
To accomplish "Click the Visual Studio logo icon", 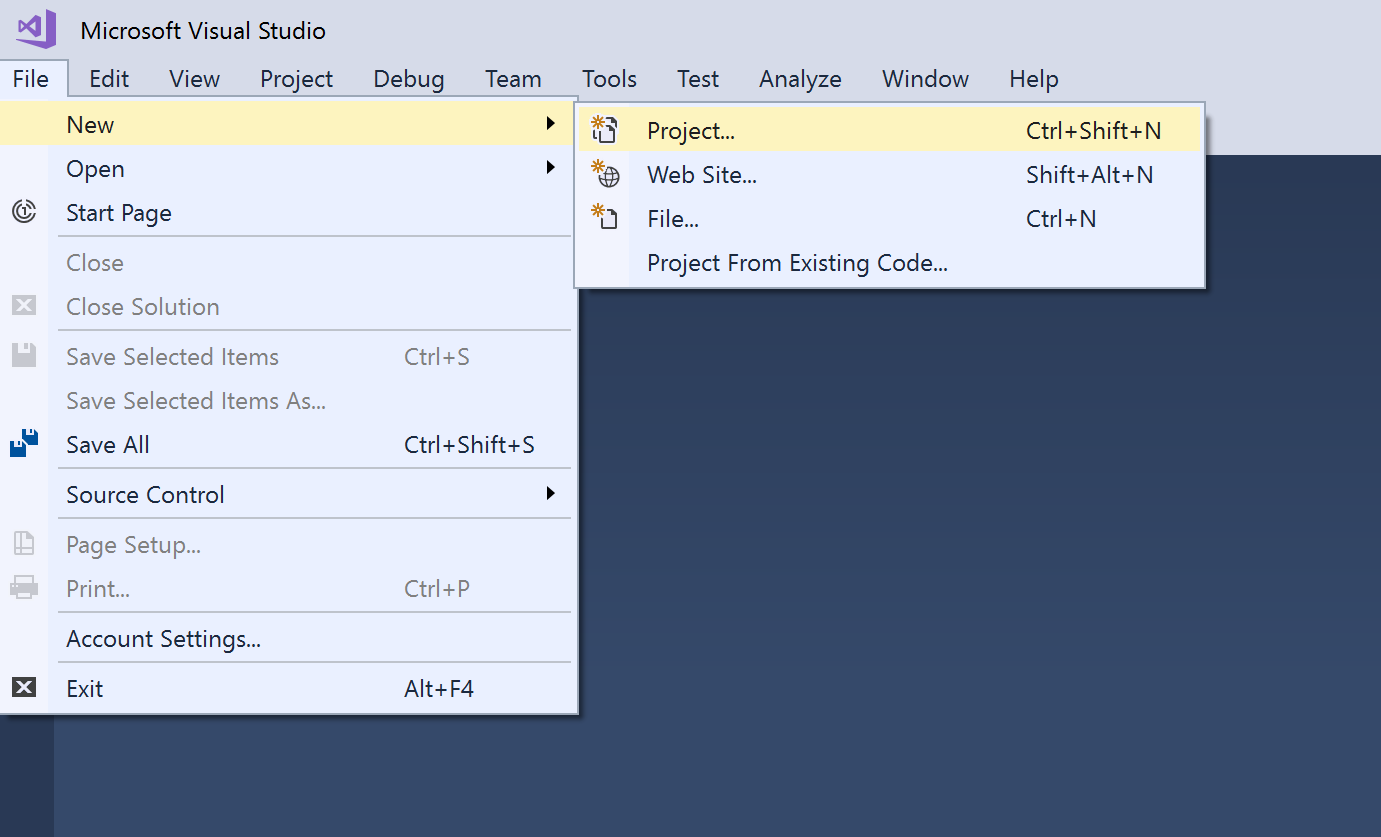I will pos(36,29).
